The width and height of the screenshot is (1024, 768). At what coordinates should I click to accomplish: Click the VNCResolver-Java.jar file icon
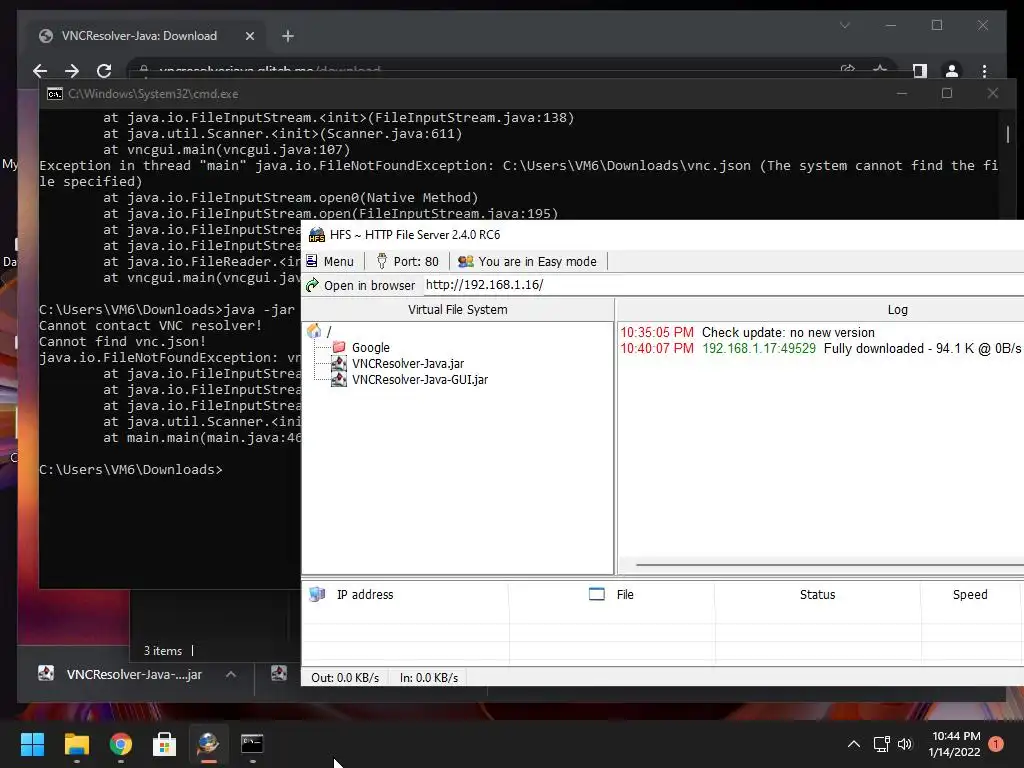(339, 363)
